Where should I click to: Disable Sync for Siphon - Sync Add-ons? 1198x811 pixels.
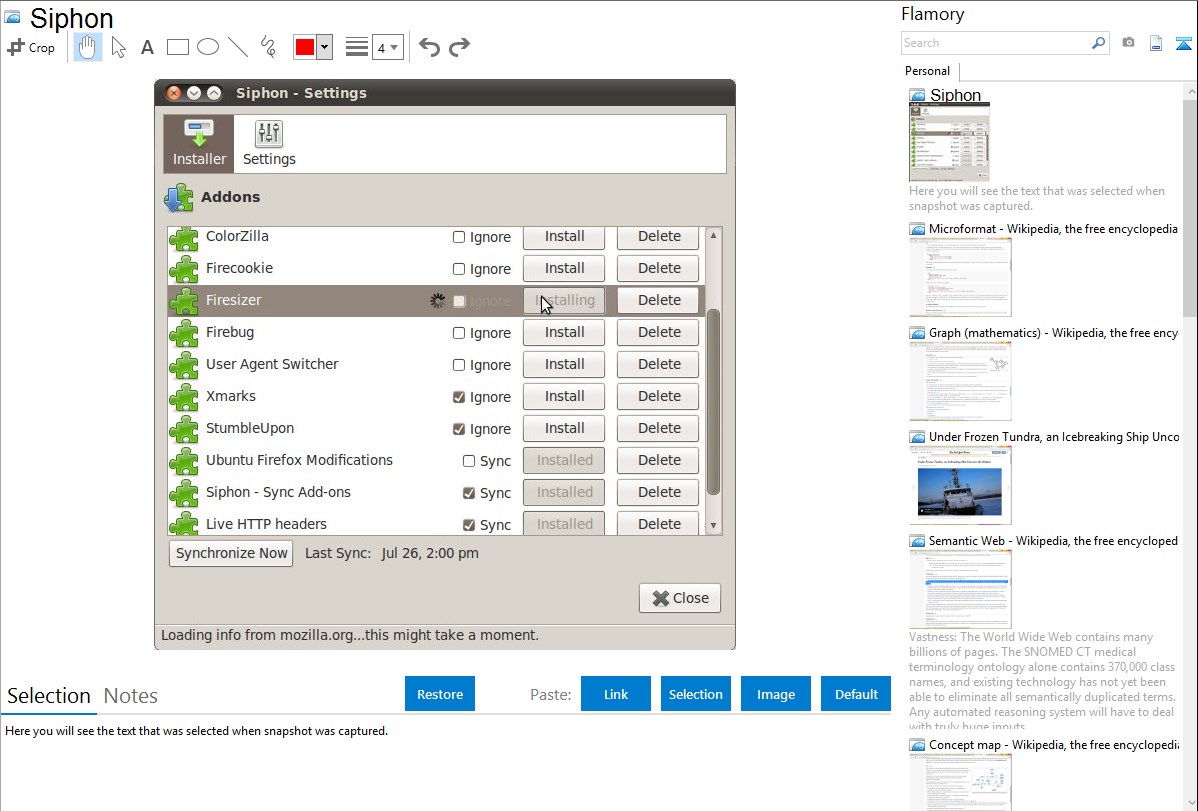[469, 494]
